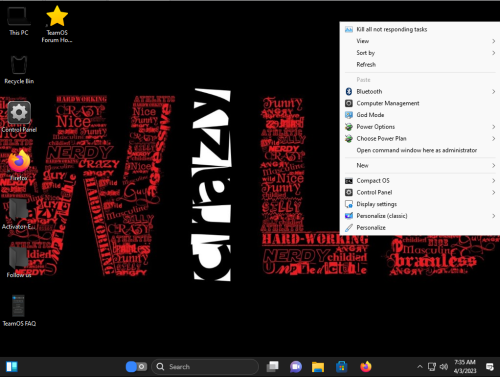
Task: Open the clock showing 7:35 AM
Action: 465,366
